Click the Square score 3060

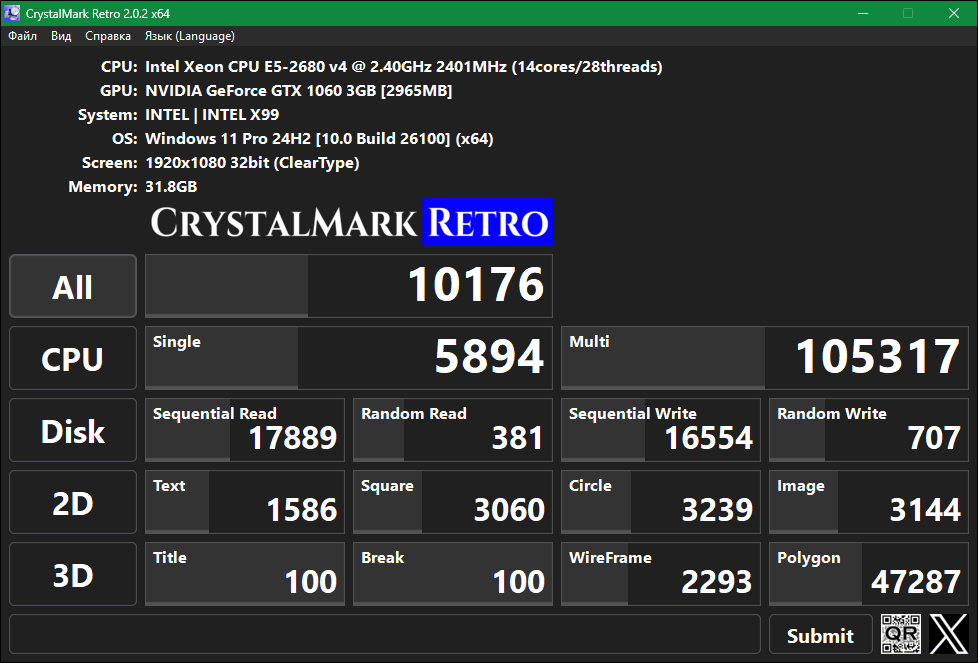click(453, 502)
